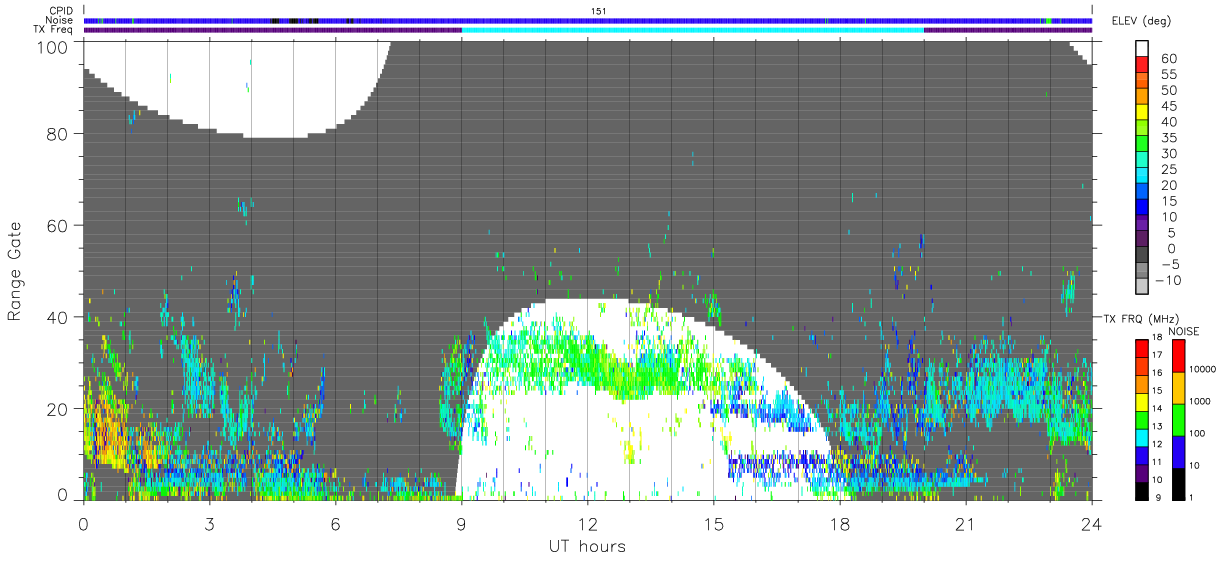Click the black segment of the TX FRQ colour bar

[1141, 491]
